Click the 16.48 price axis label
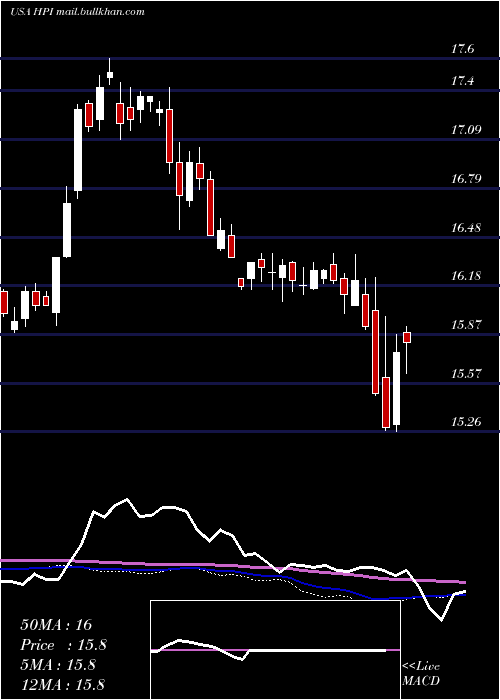The height and width of the screenshot is (700, 500). pyautogui.click(x=466, y=228)
